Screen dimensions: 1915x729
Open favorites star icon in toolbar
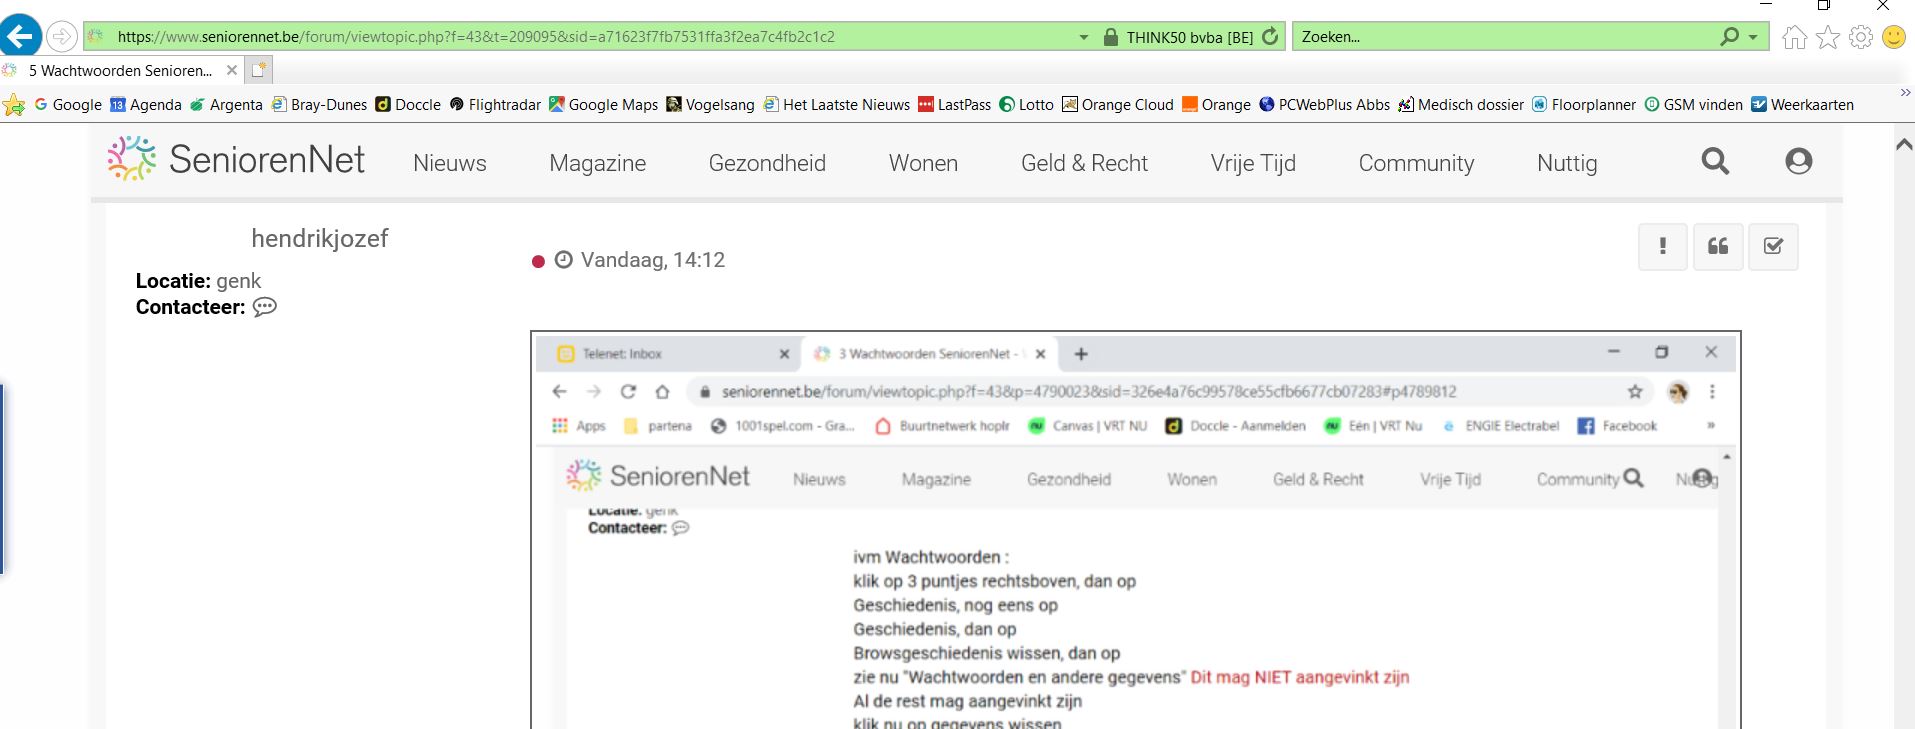coord(1828,37)
